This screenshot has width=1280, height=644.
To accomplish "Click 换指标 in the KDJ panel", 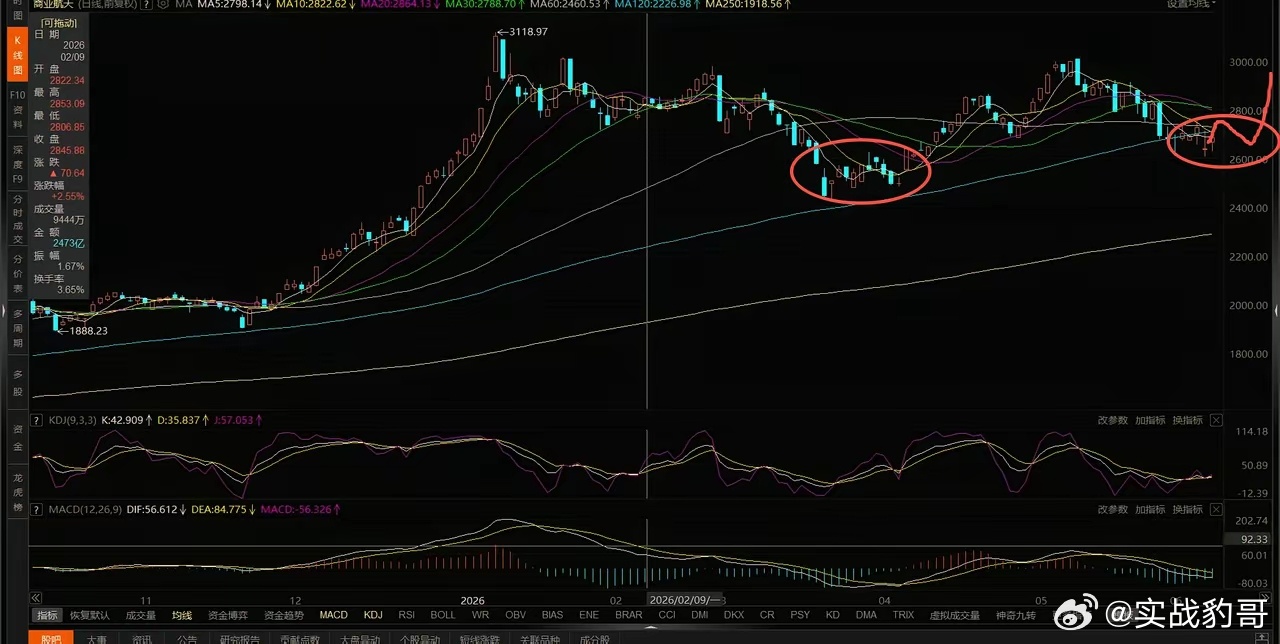I will [1187, 421].
